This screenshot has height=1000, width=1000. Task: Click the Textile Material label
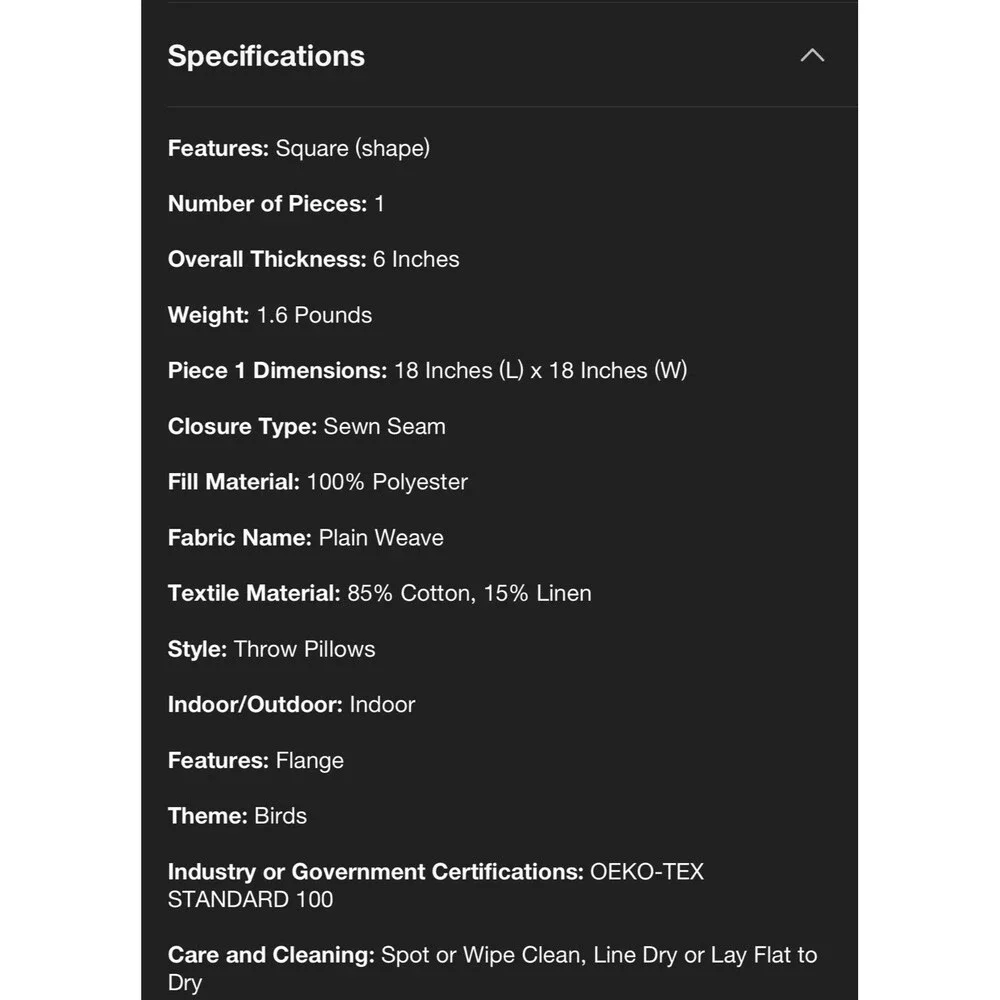[x=254, y=593]
